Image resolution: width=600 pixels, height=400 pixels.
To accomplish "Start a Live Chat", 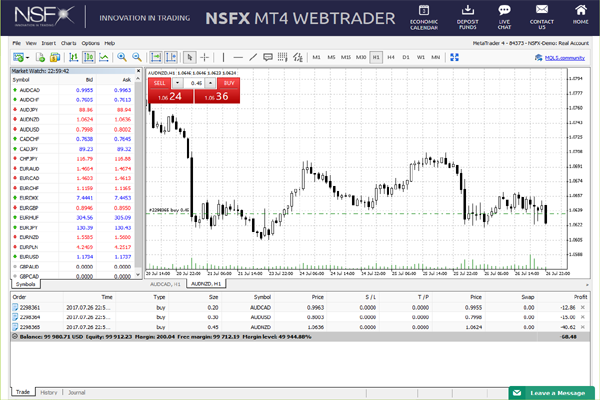I will [504, 17].
